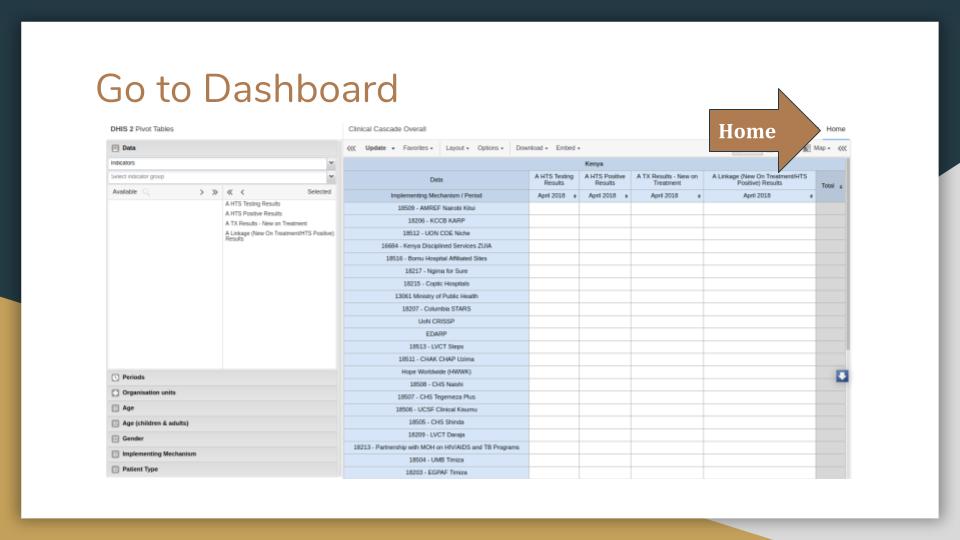
Task: Sort by A TX Results April 2018 column
Action: 699,197
